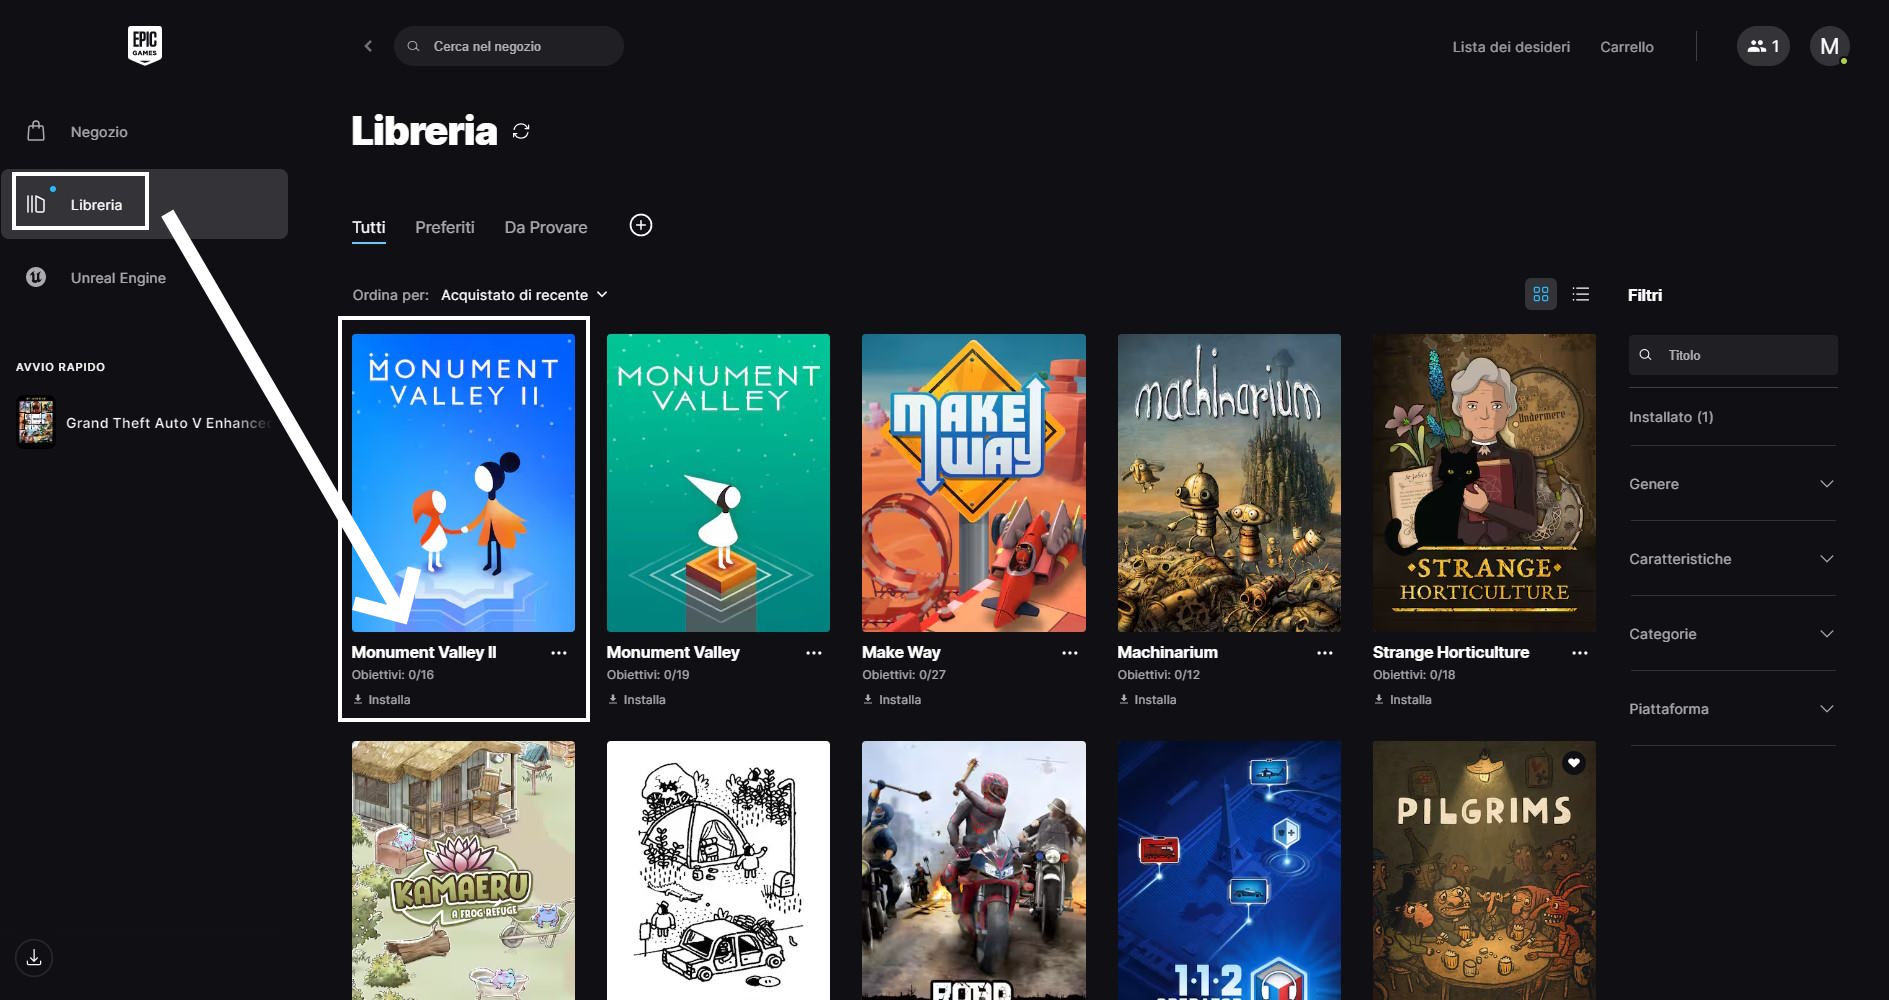
Task: Open options menu for Make Way
Action: [x=1070, y=653]
